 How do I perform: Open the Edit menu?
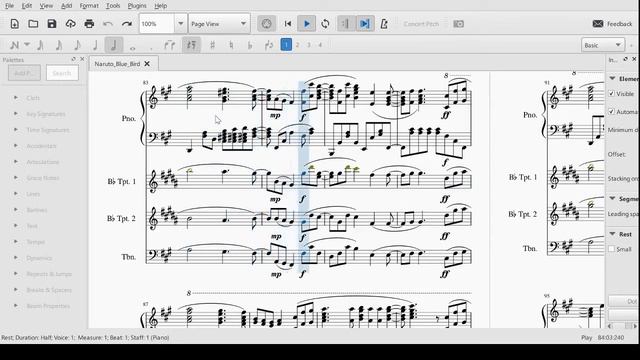[27, 6]
